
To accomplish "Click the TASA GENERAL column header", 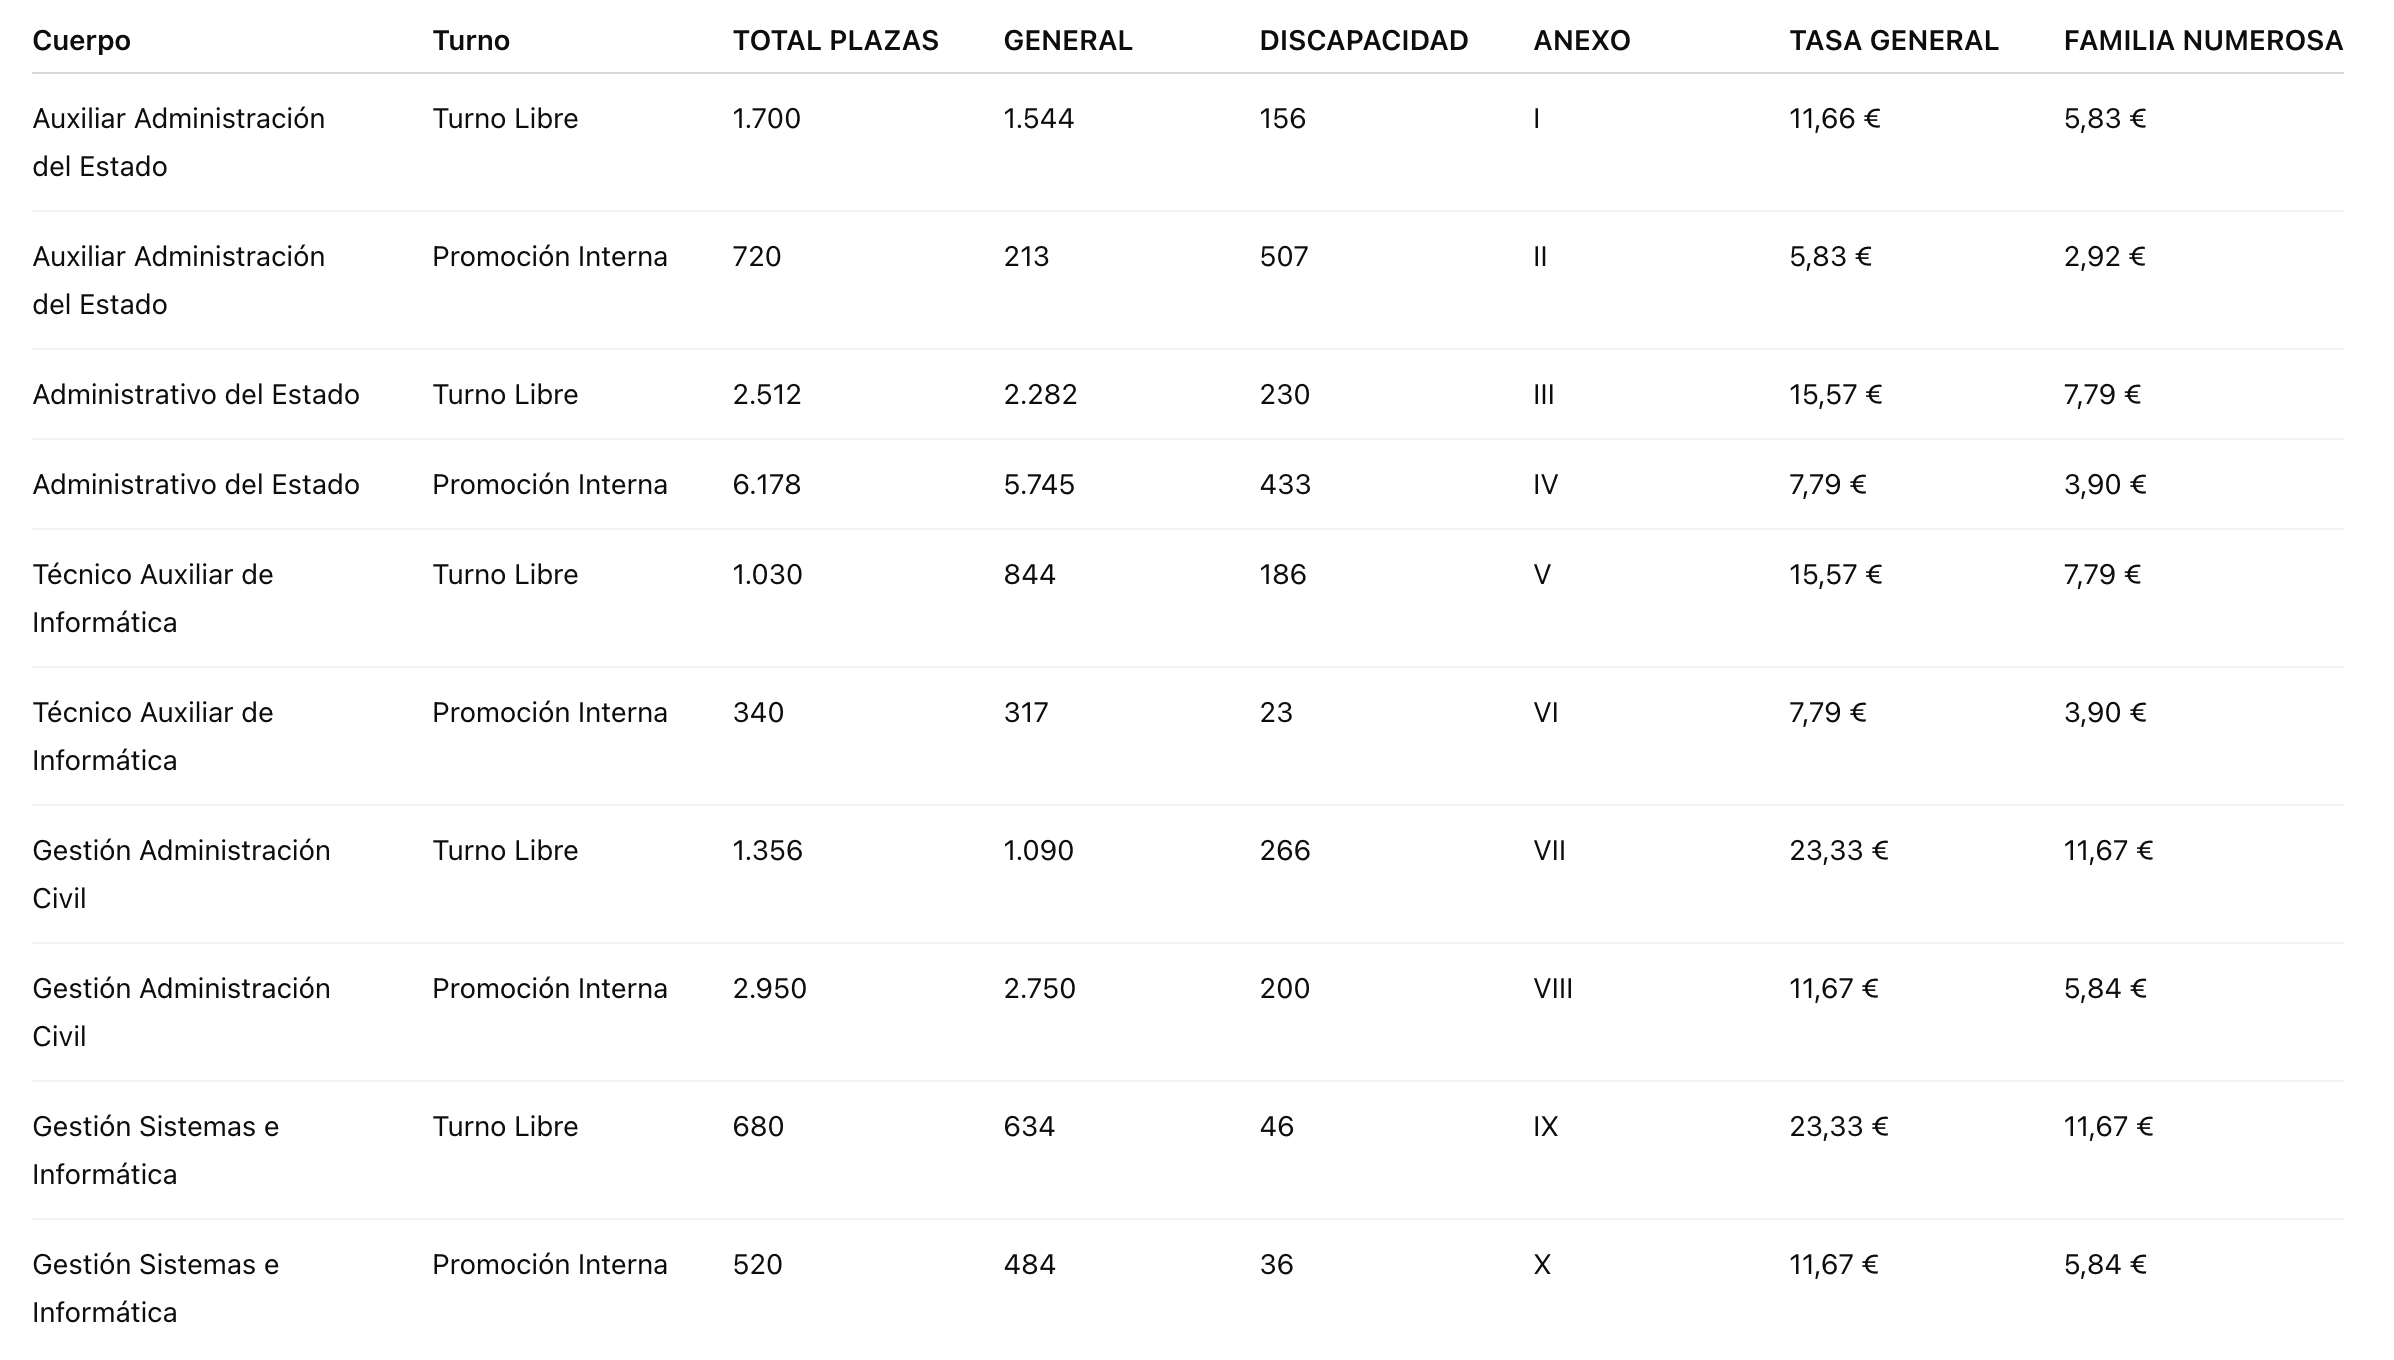I will point(1893,41).
